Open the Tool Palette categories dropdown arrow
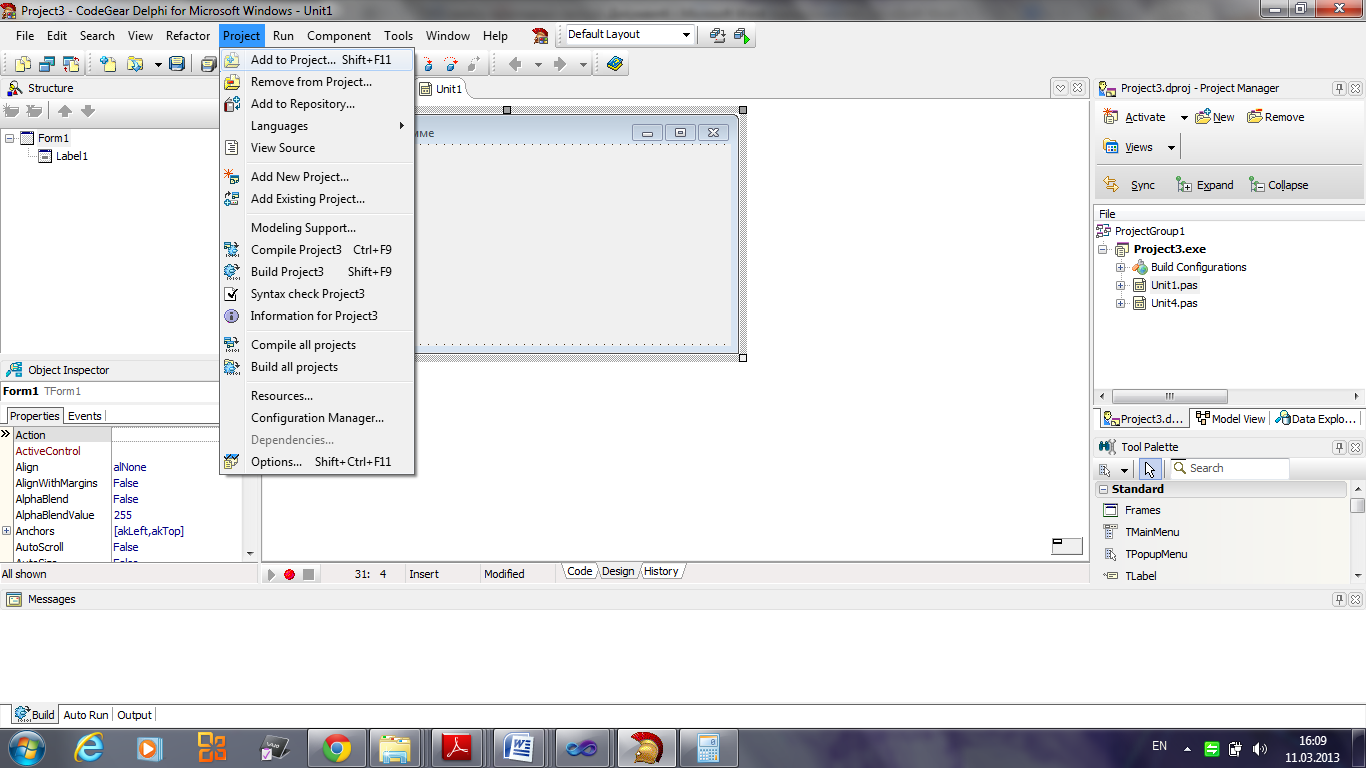Viewport: 1366px width, 768px height. click(1125, 470)
